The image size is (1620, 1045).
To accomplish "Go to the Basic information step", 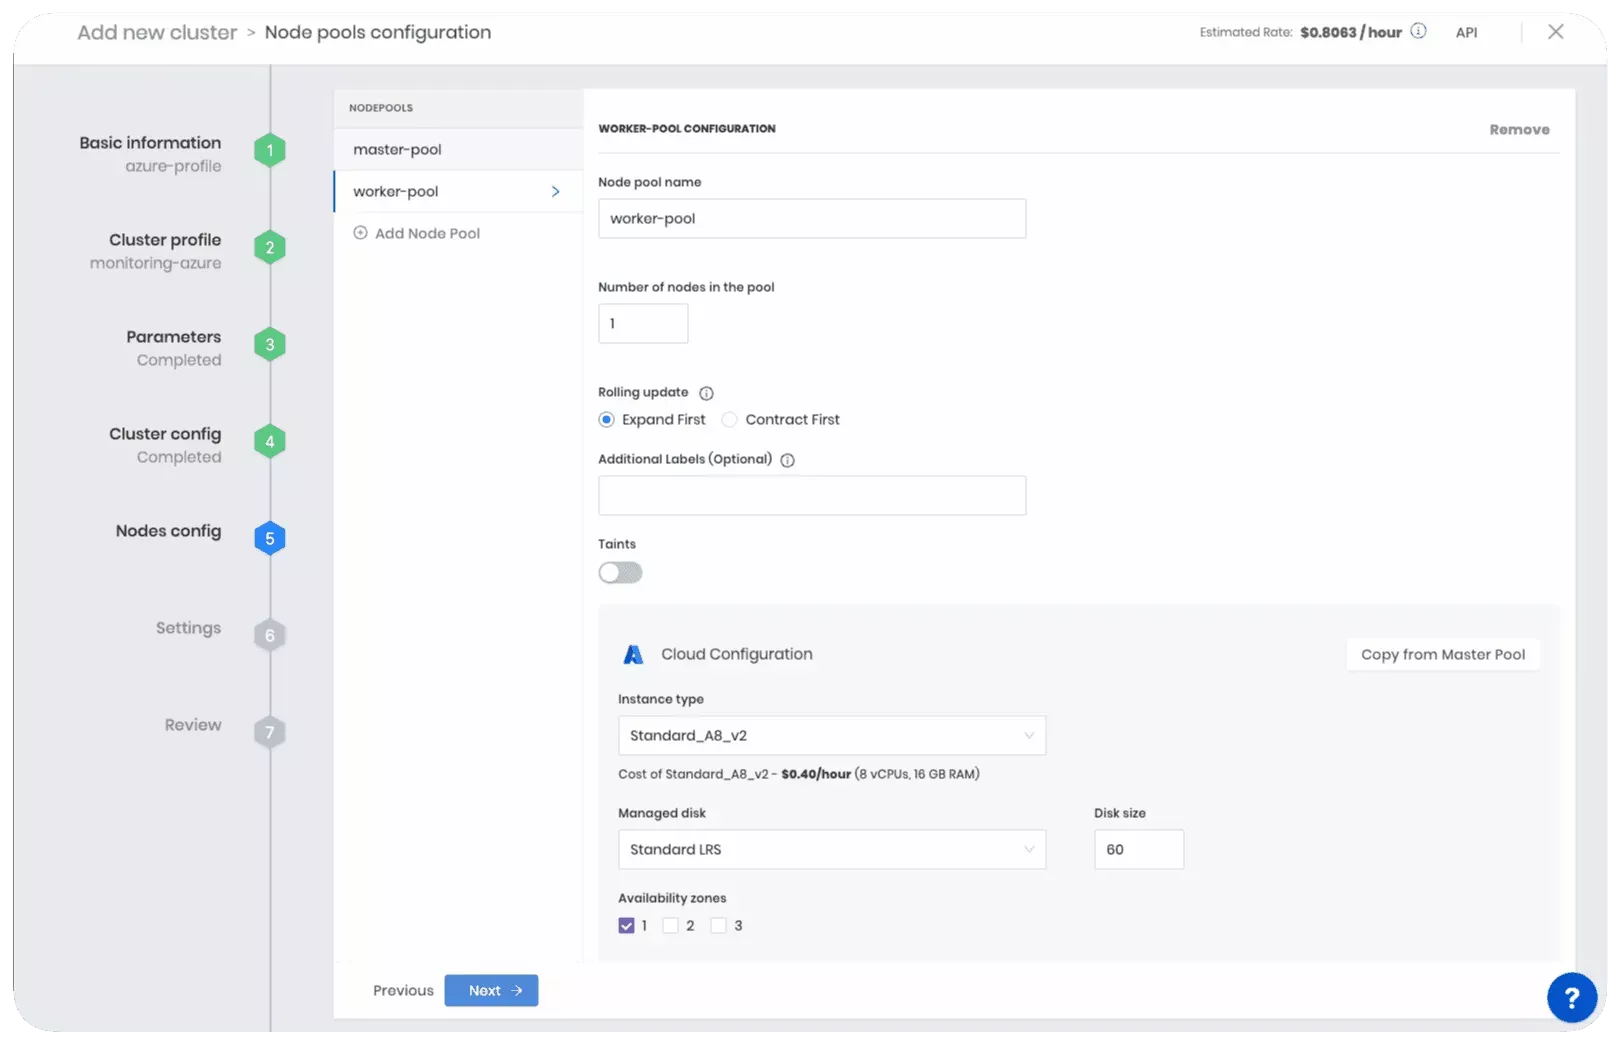I will 150,143.
